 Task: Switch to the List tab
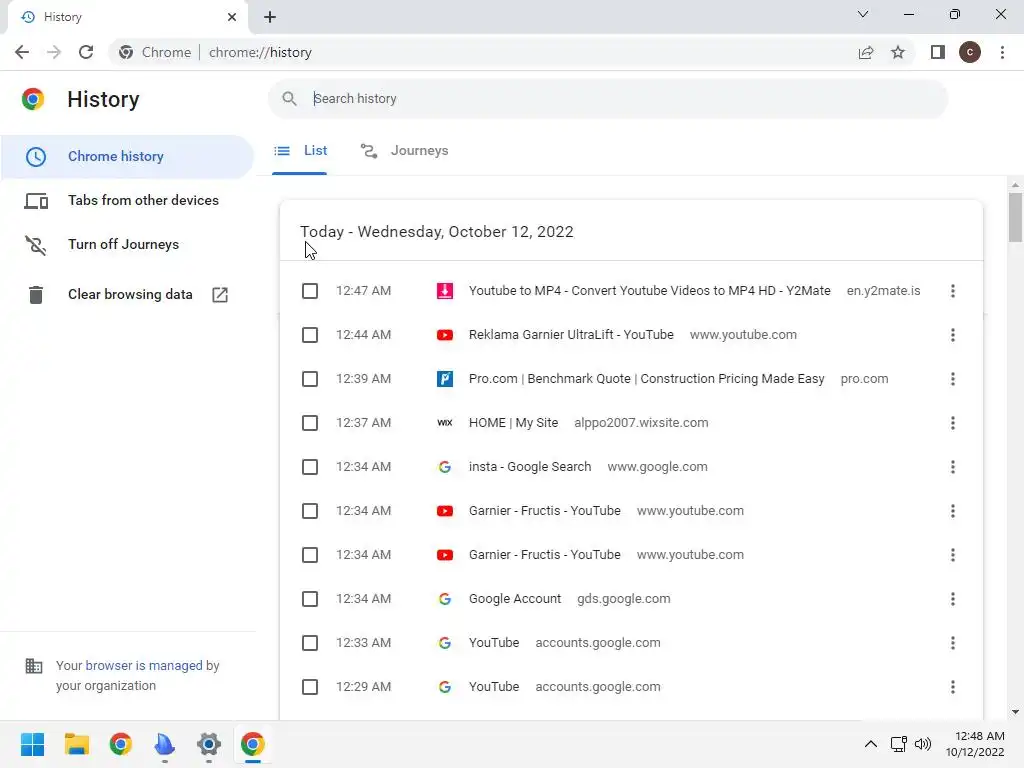(x=300, y=151)
